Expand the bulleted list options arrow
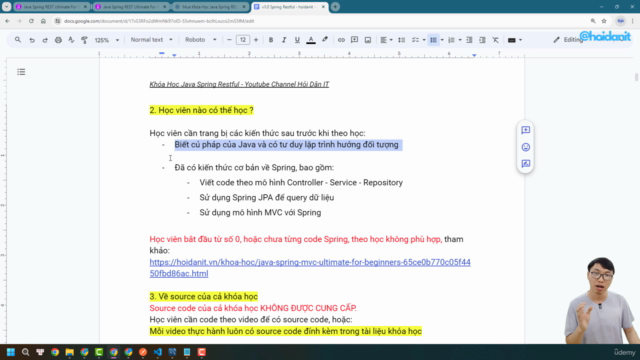 (442, 40)
